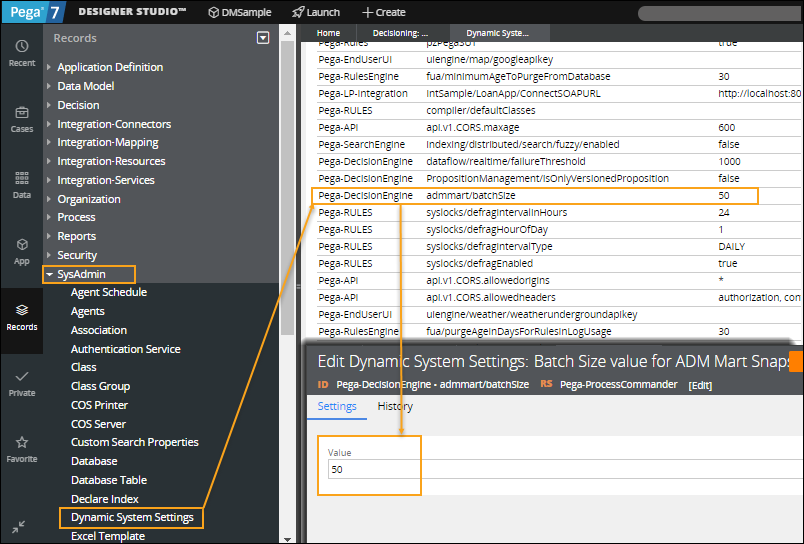Switch to the Decisioning tab

tap(400, 33)
